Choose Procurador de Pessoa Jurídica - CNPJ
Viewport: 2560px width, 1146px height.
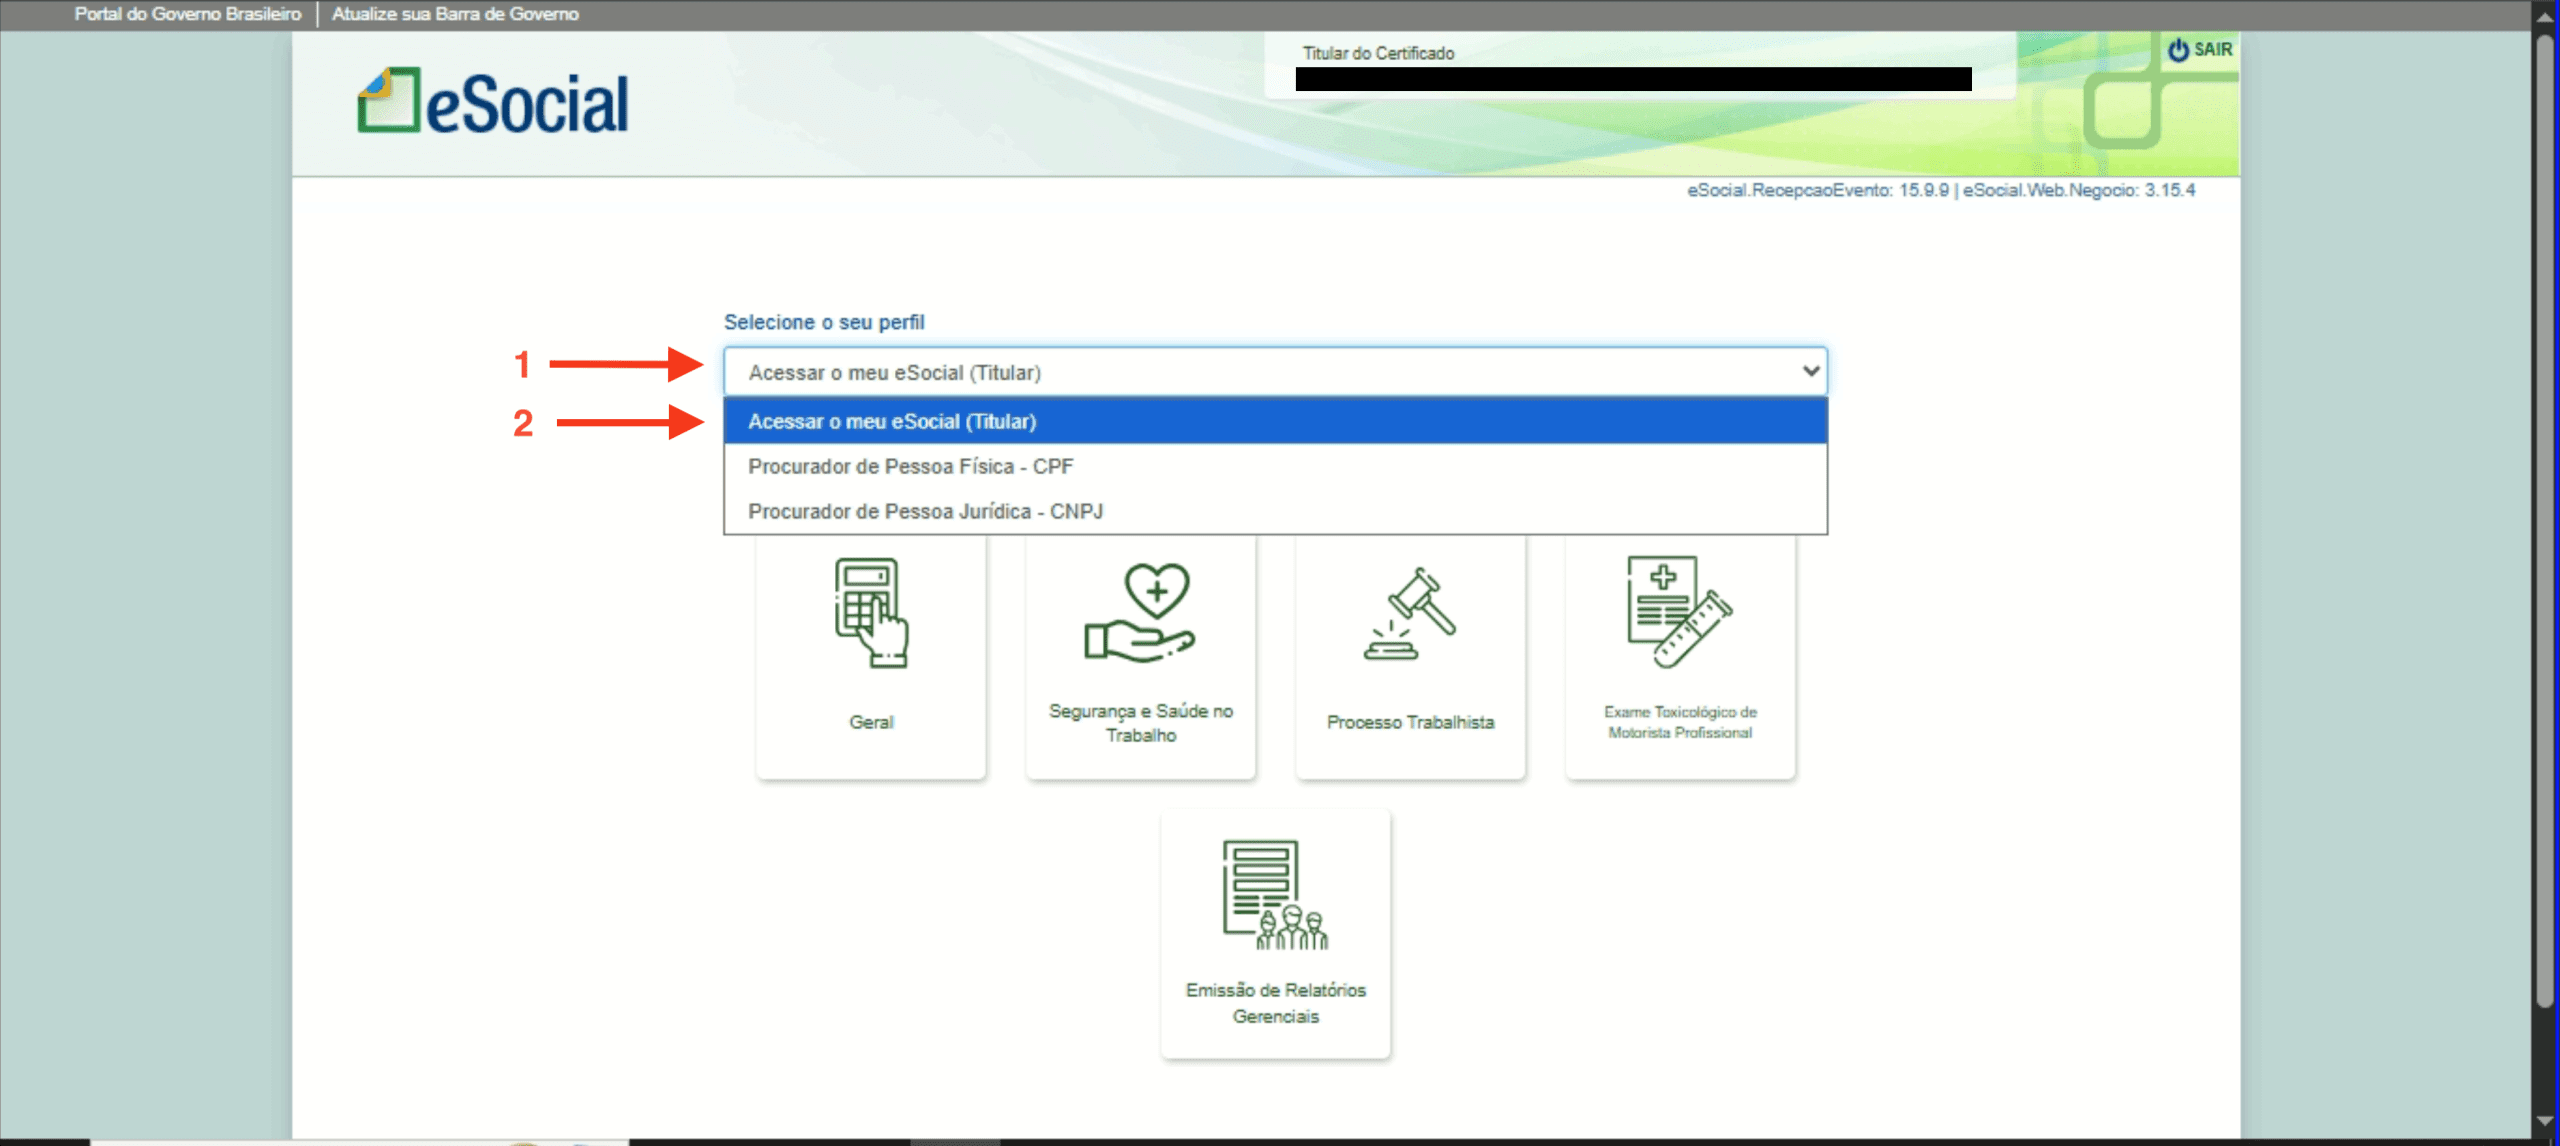(925, 511)
